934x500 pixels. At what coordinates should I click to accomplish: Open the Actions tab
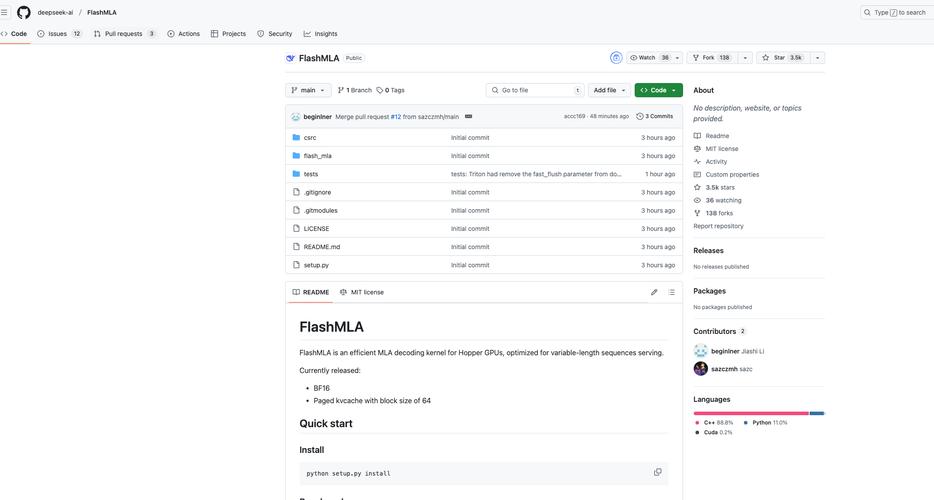click(x=183, y=34)
